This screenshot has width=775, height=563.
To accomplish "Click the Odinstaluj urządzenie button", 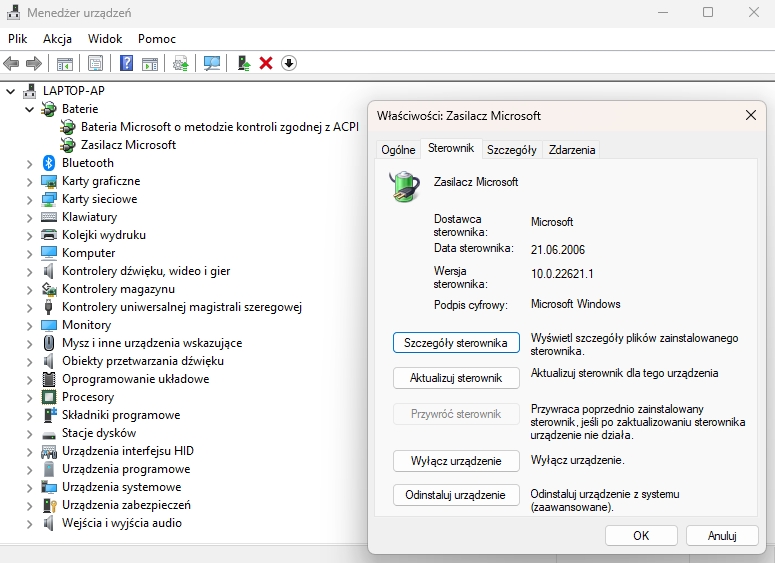I will click(456, 495).
